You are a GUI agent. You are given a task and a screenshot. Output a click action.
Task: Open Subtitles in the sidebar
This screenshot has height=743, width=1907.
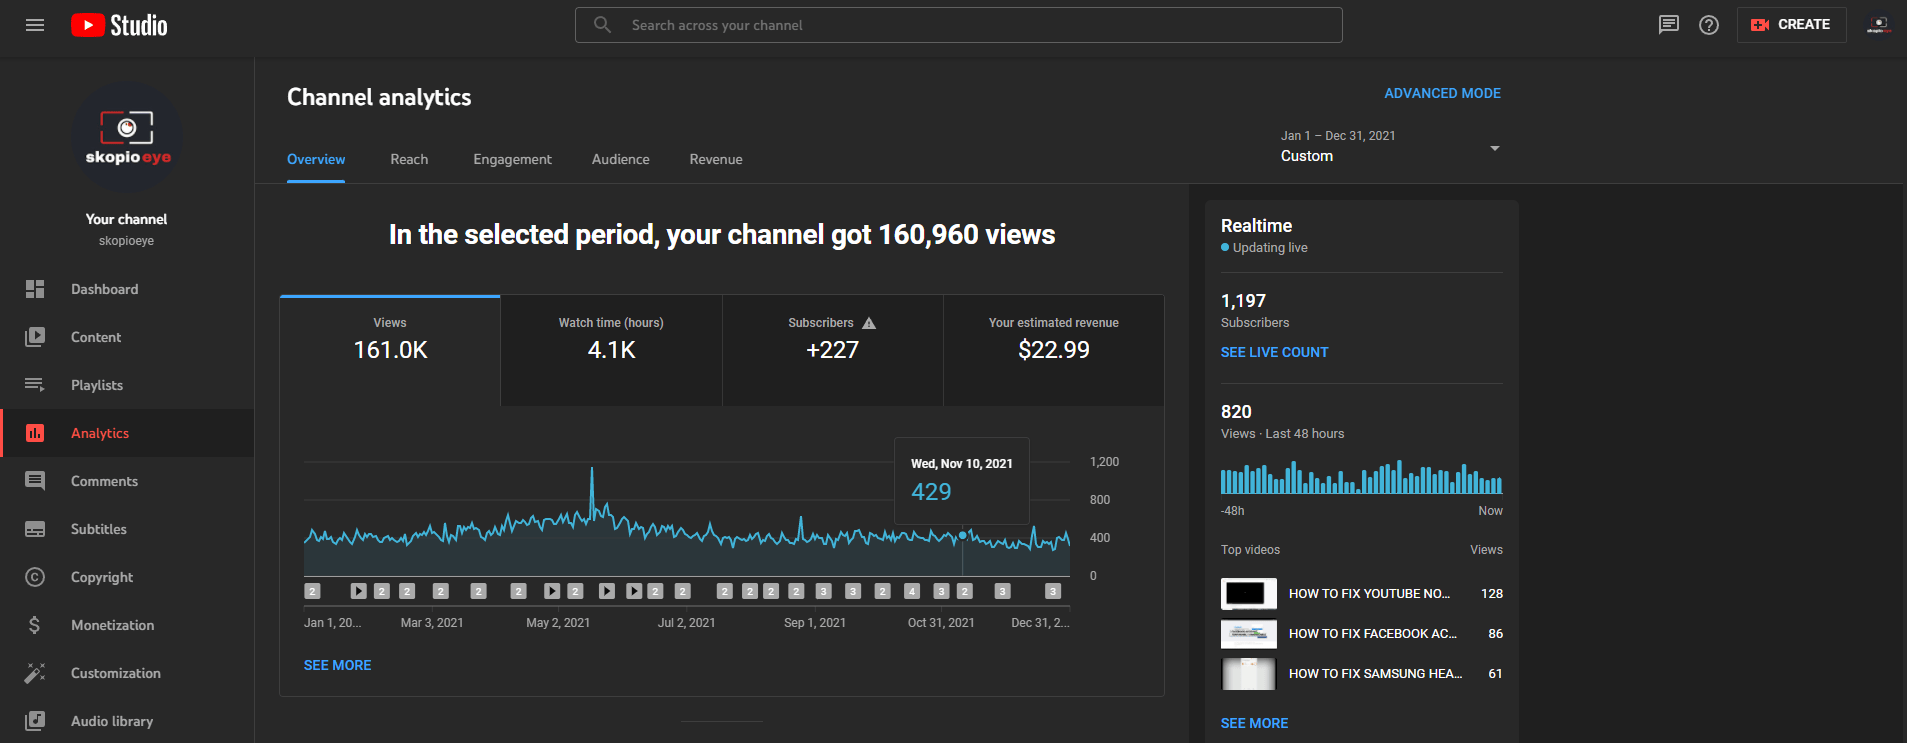tap(98, 529)
